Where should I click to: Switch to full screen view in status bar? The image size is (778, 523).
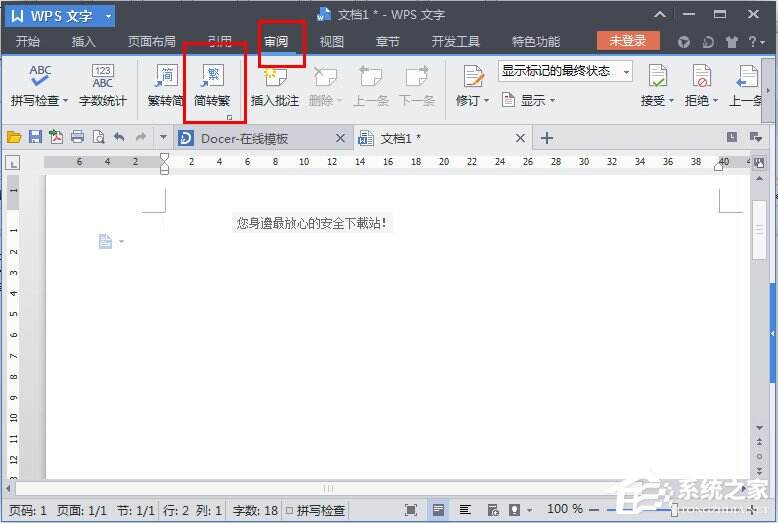pyautogui.click(x=411, y=510)
